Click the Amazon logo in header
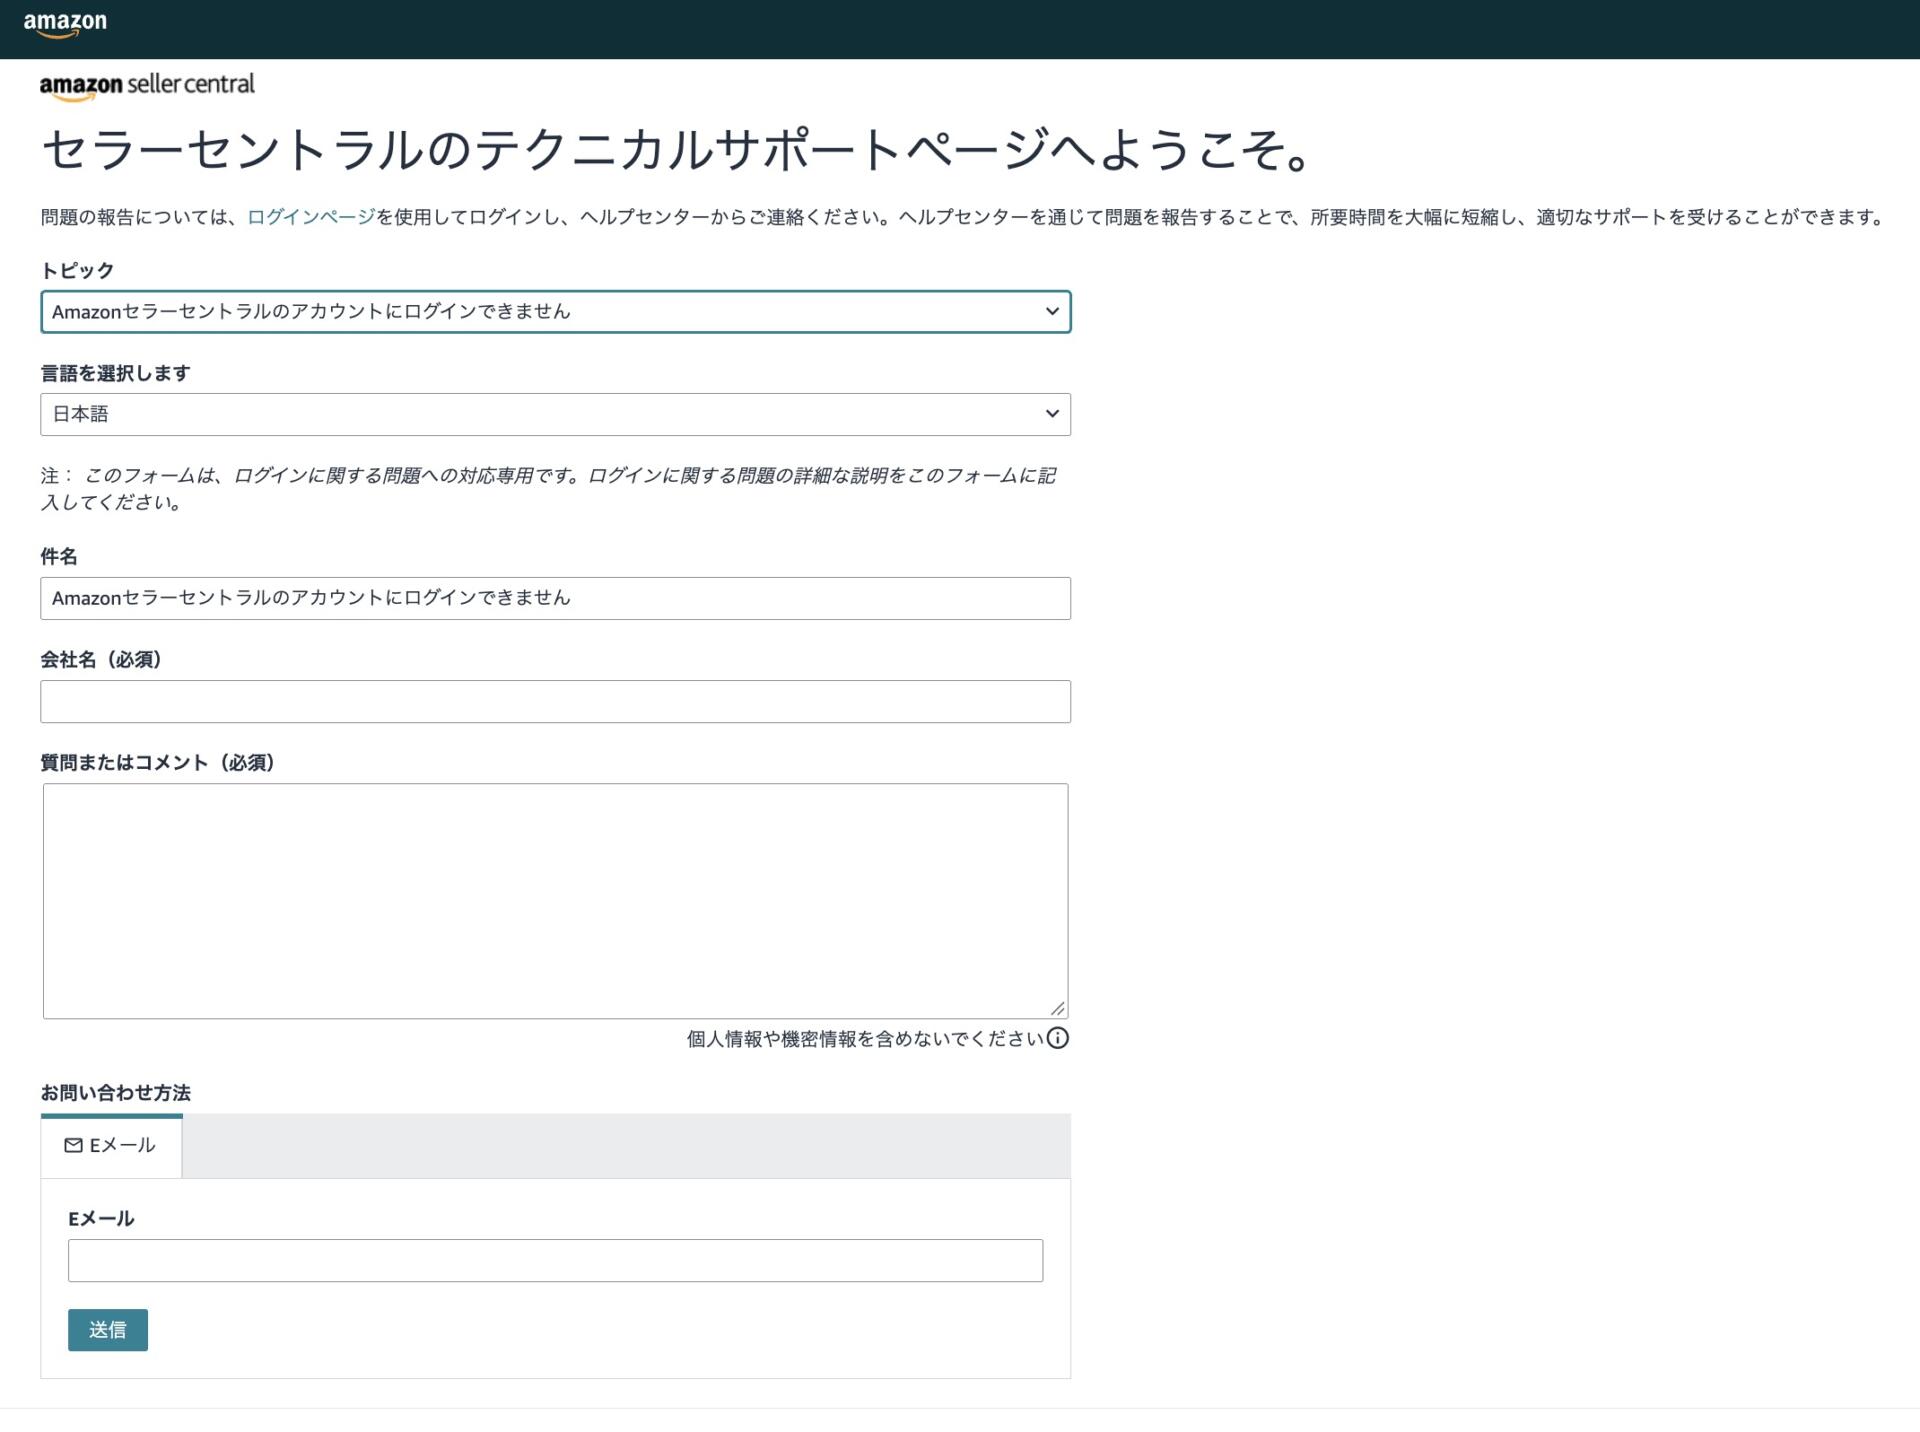Image resolution: width=1920 pixels, height=1432 pixels. click(65, 25)
